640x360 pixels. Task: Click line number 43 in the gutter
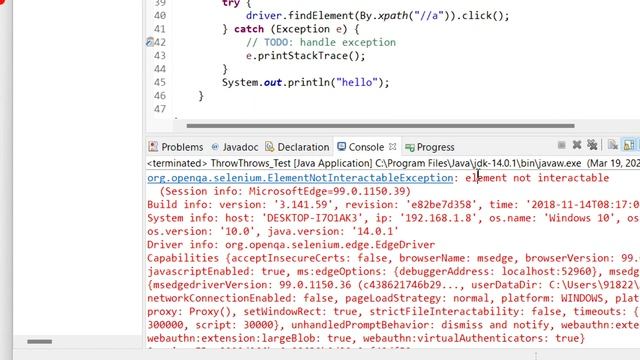pyautogui.click(x=160, y=56)
